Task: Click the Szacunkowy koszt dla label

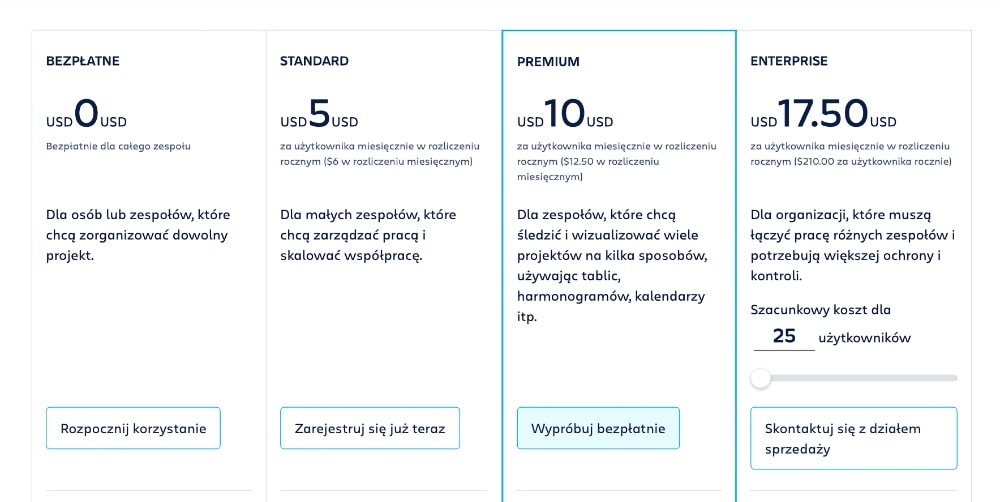Action: (820, 310)
